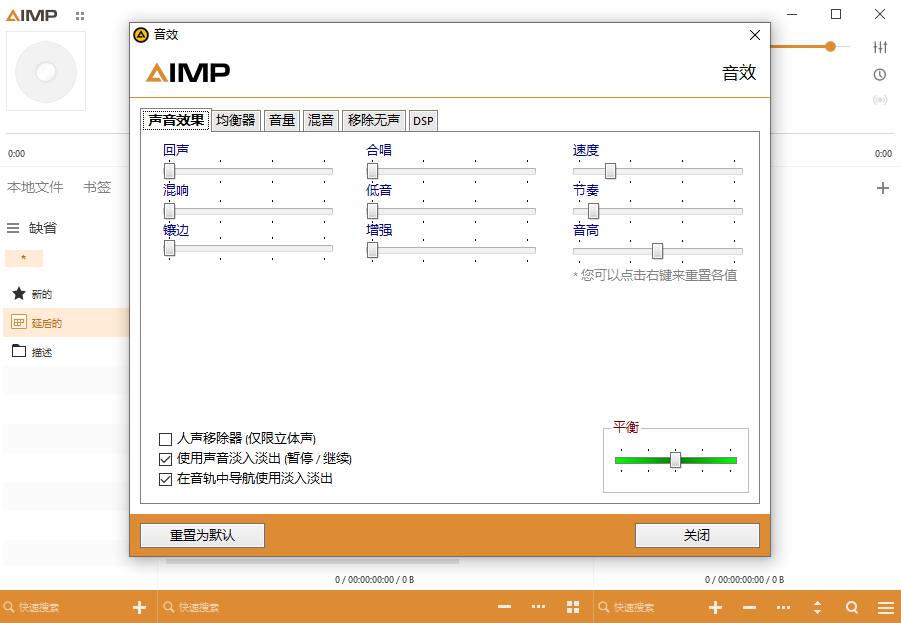This screenshot has height=623, width=901.
Task: Click the plus icon in bottom-left panel
Action: pos(139,607)
